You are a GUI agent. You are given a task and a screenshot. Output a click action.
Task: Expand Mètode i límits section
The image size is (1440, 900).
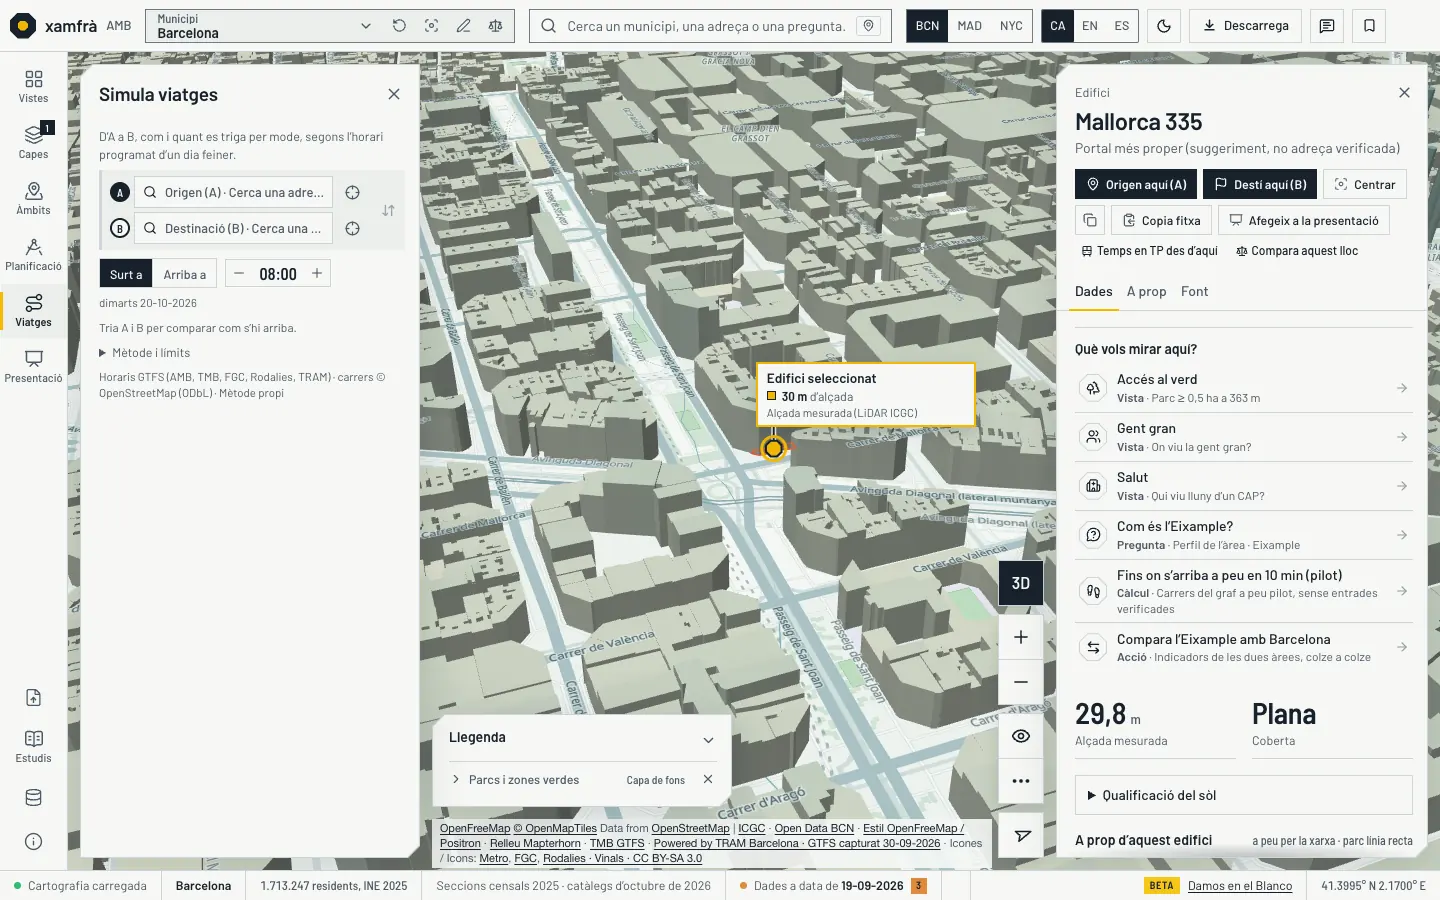144,353
